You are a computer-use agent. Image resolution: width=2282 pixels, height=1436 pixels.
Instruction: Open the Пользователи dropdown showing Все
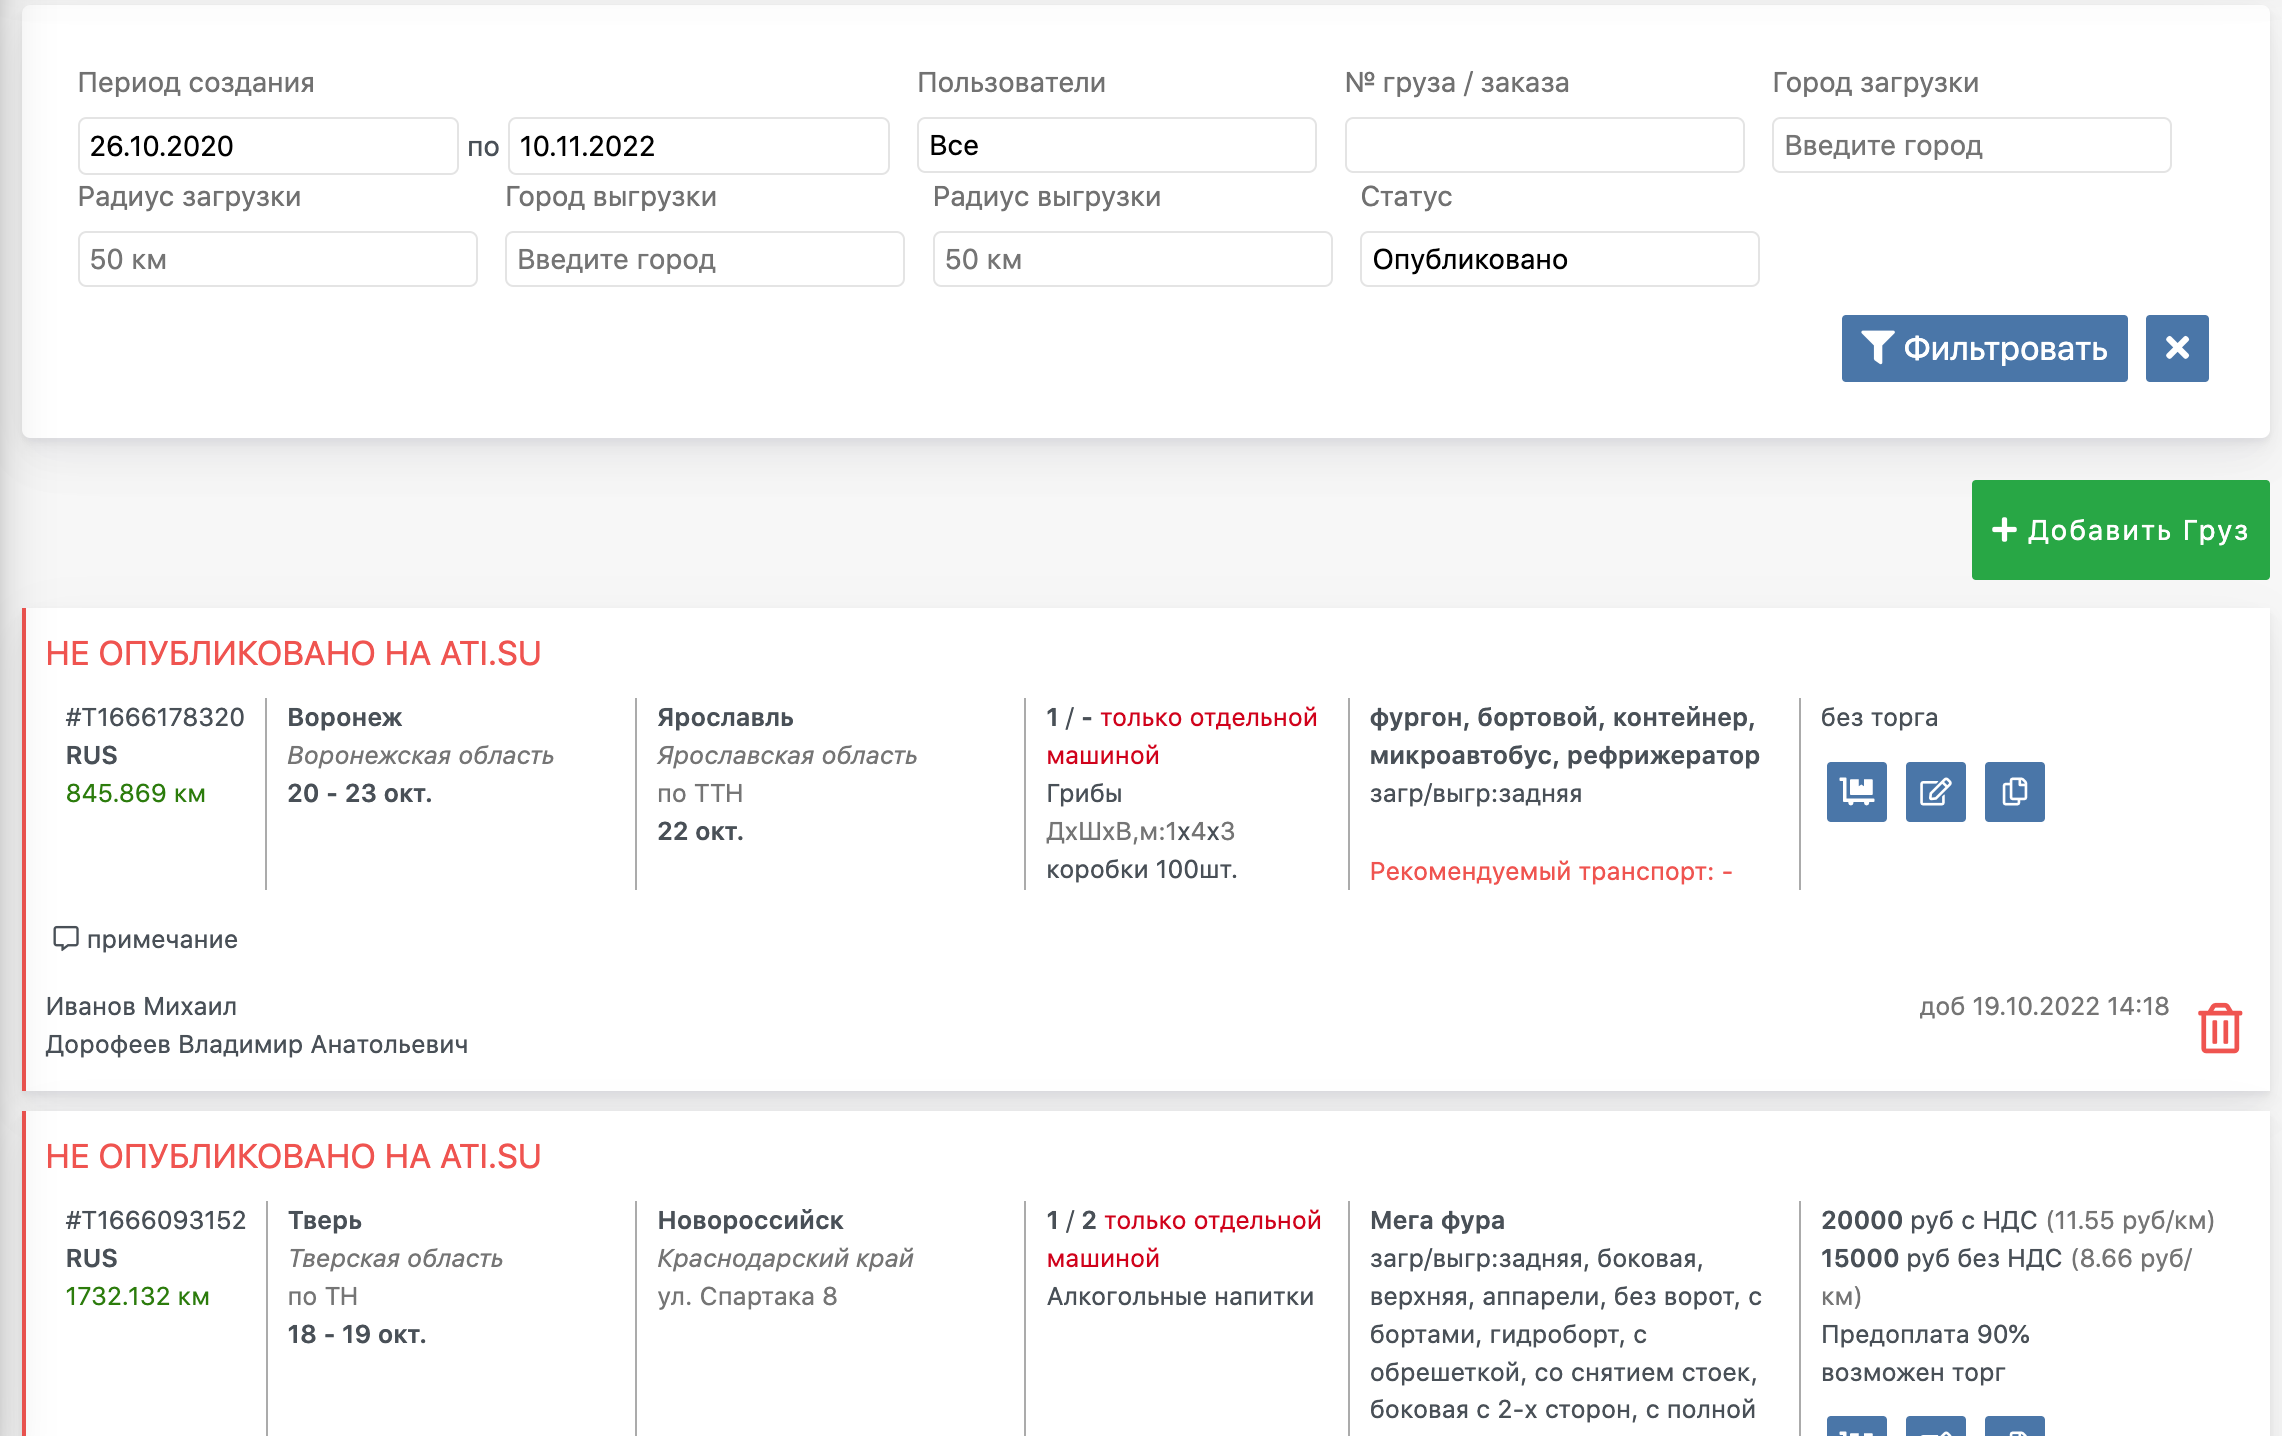pos(1116,145)
